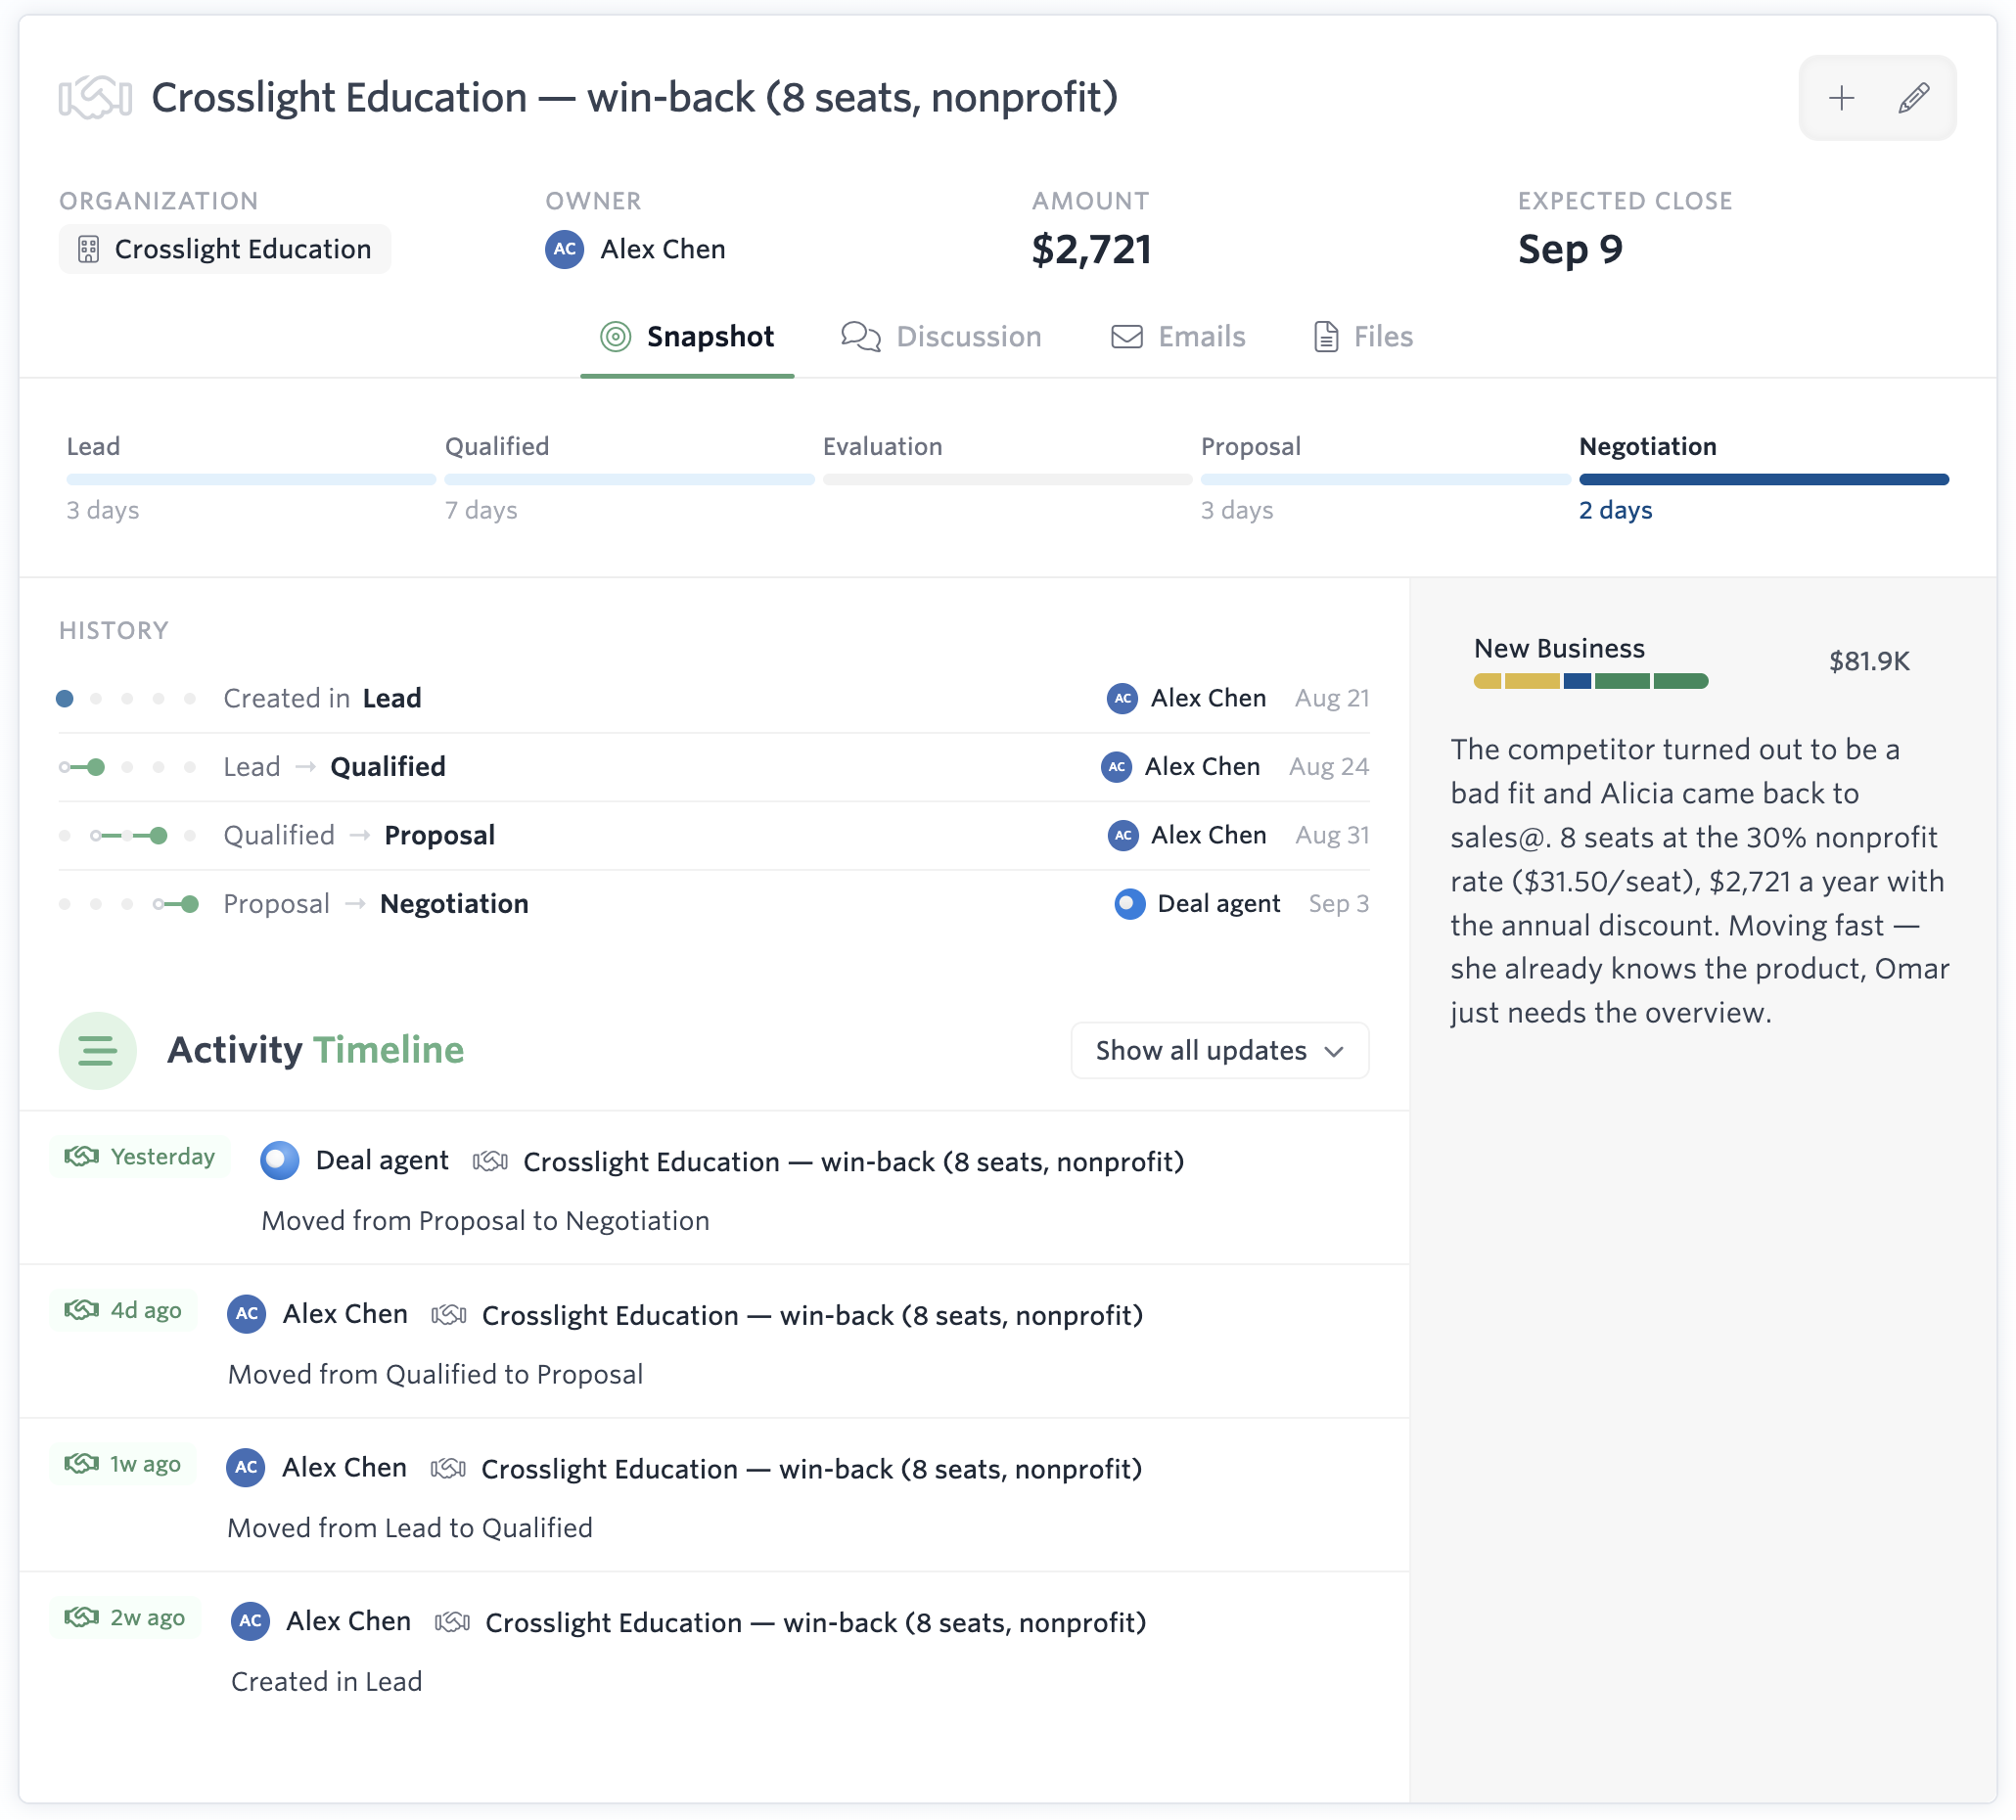
Task: Open deal link in 2w ago timeline entry
Action: tap(815, 1622)
